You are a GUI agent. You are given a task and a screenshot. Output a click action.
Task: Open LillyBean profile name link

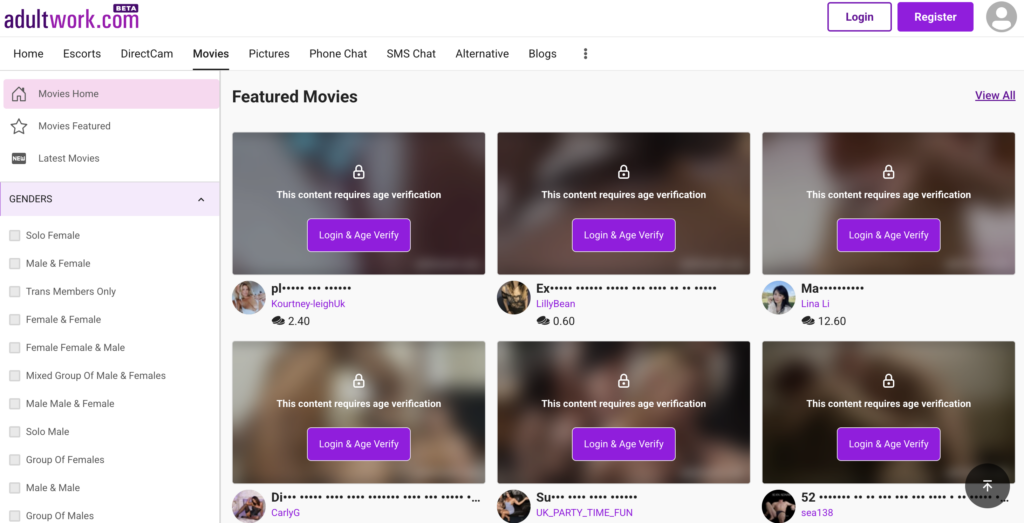click(x=556, y=304)
